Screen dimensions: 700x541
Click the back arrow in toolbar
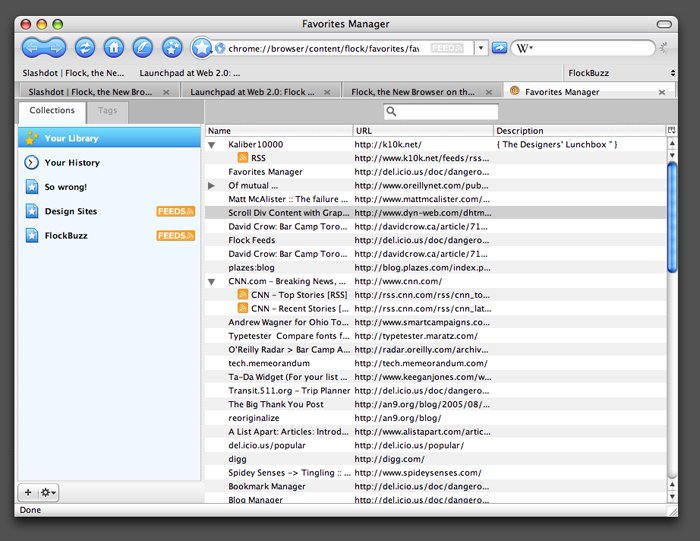coord(33,48)
